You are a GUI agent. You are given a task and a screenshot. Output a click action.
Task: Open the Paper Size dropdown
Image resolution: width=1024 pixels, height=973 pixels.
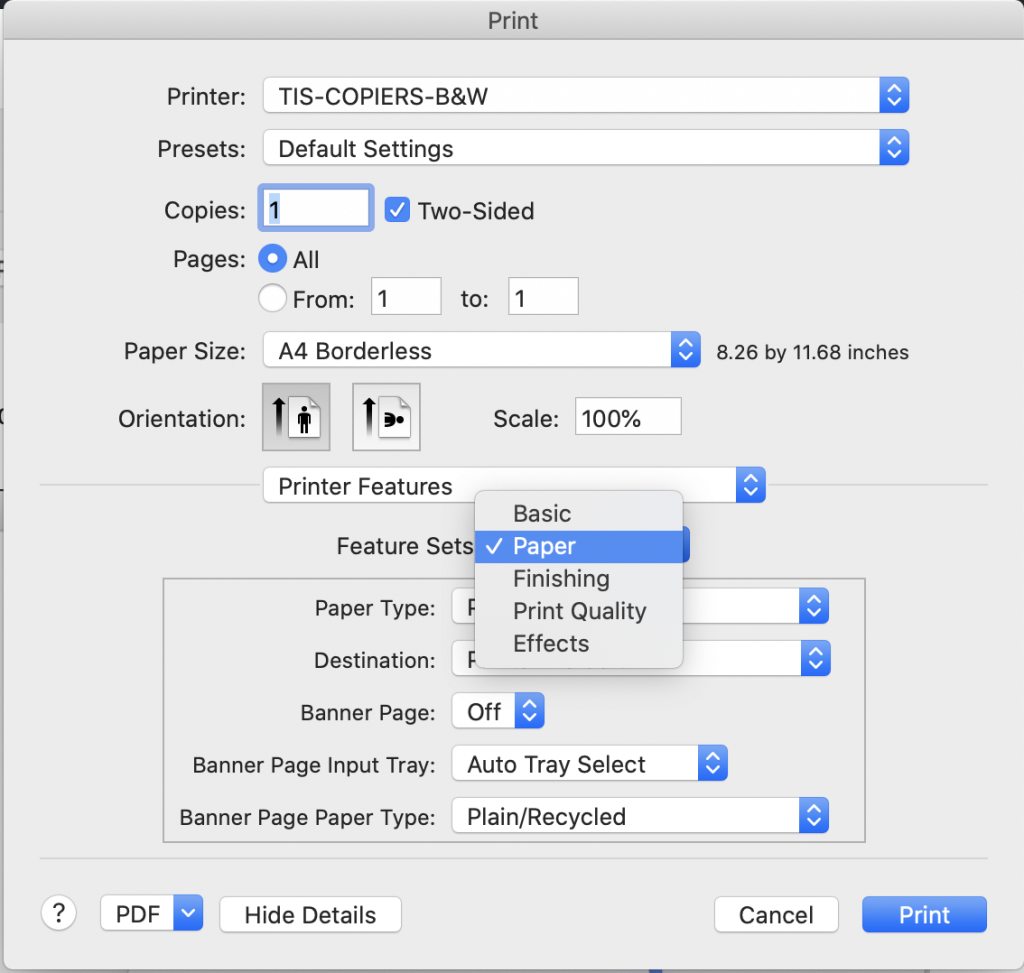[x=481, y=351]
